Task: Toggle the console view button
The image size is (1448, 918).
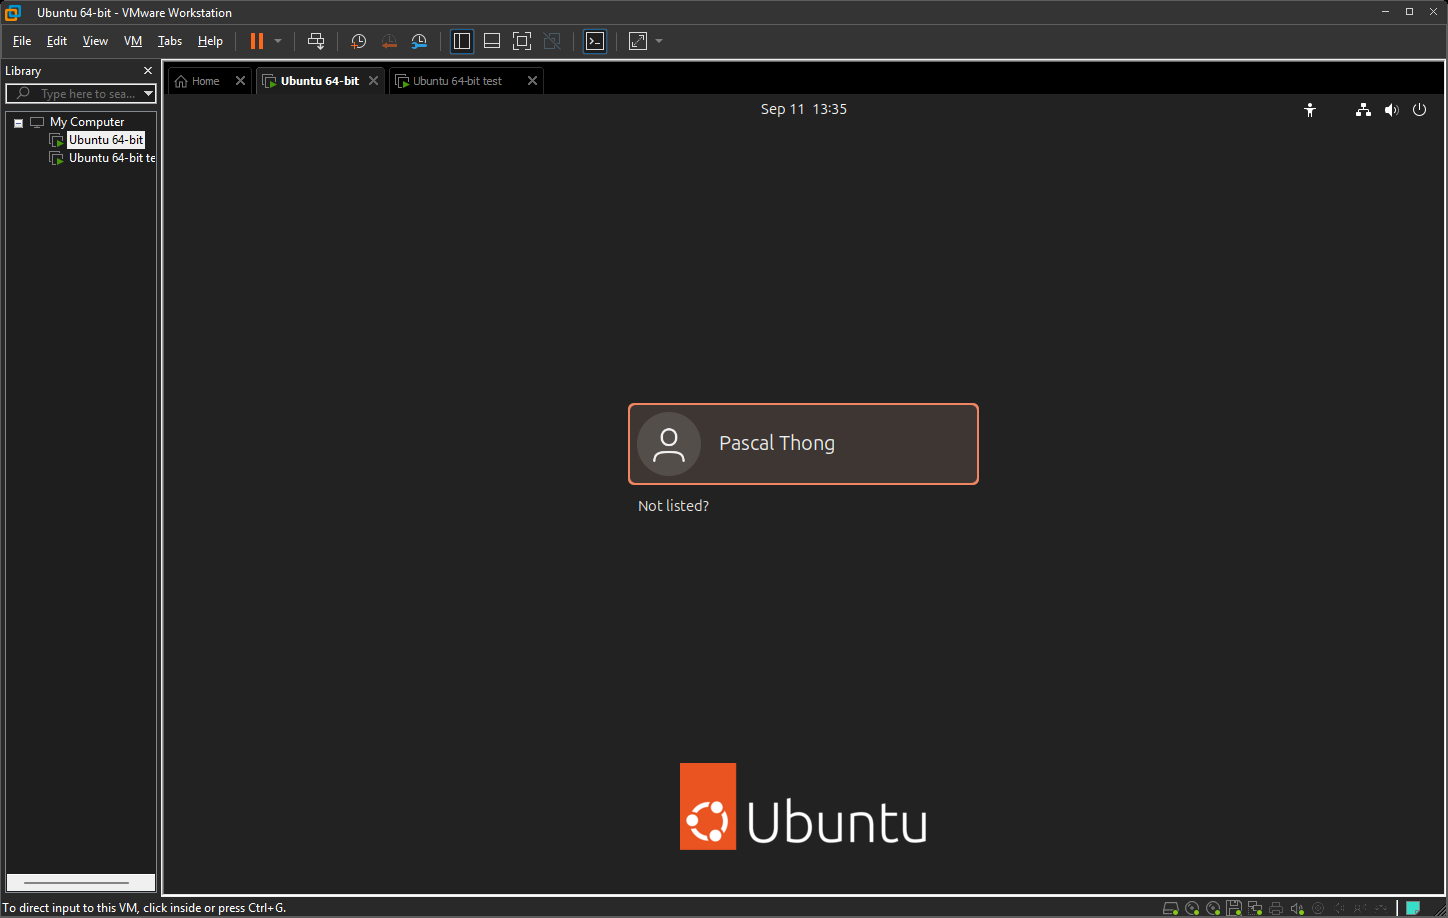Action: 595,41
